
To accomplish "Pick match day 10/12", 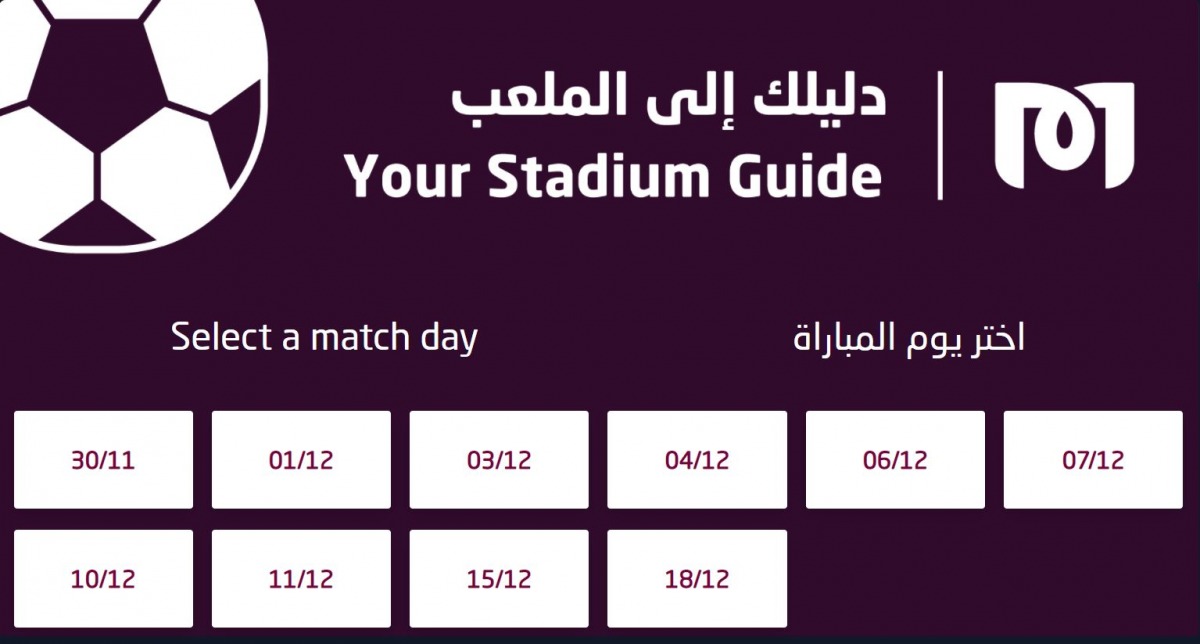I will tap(103, 578).
